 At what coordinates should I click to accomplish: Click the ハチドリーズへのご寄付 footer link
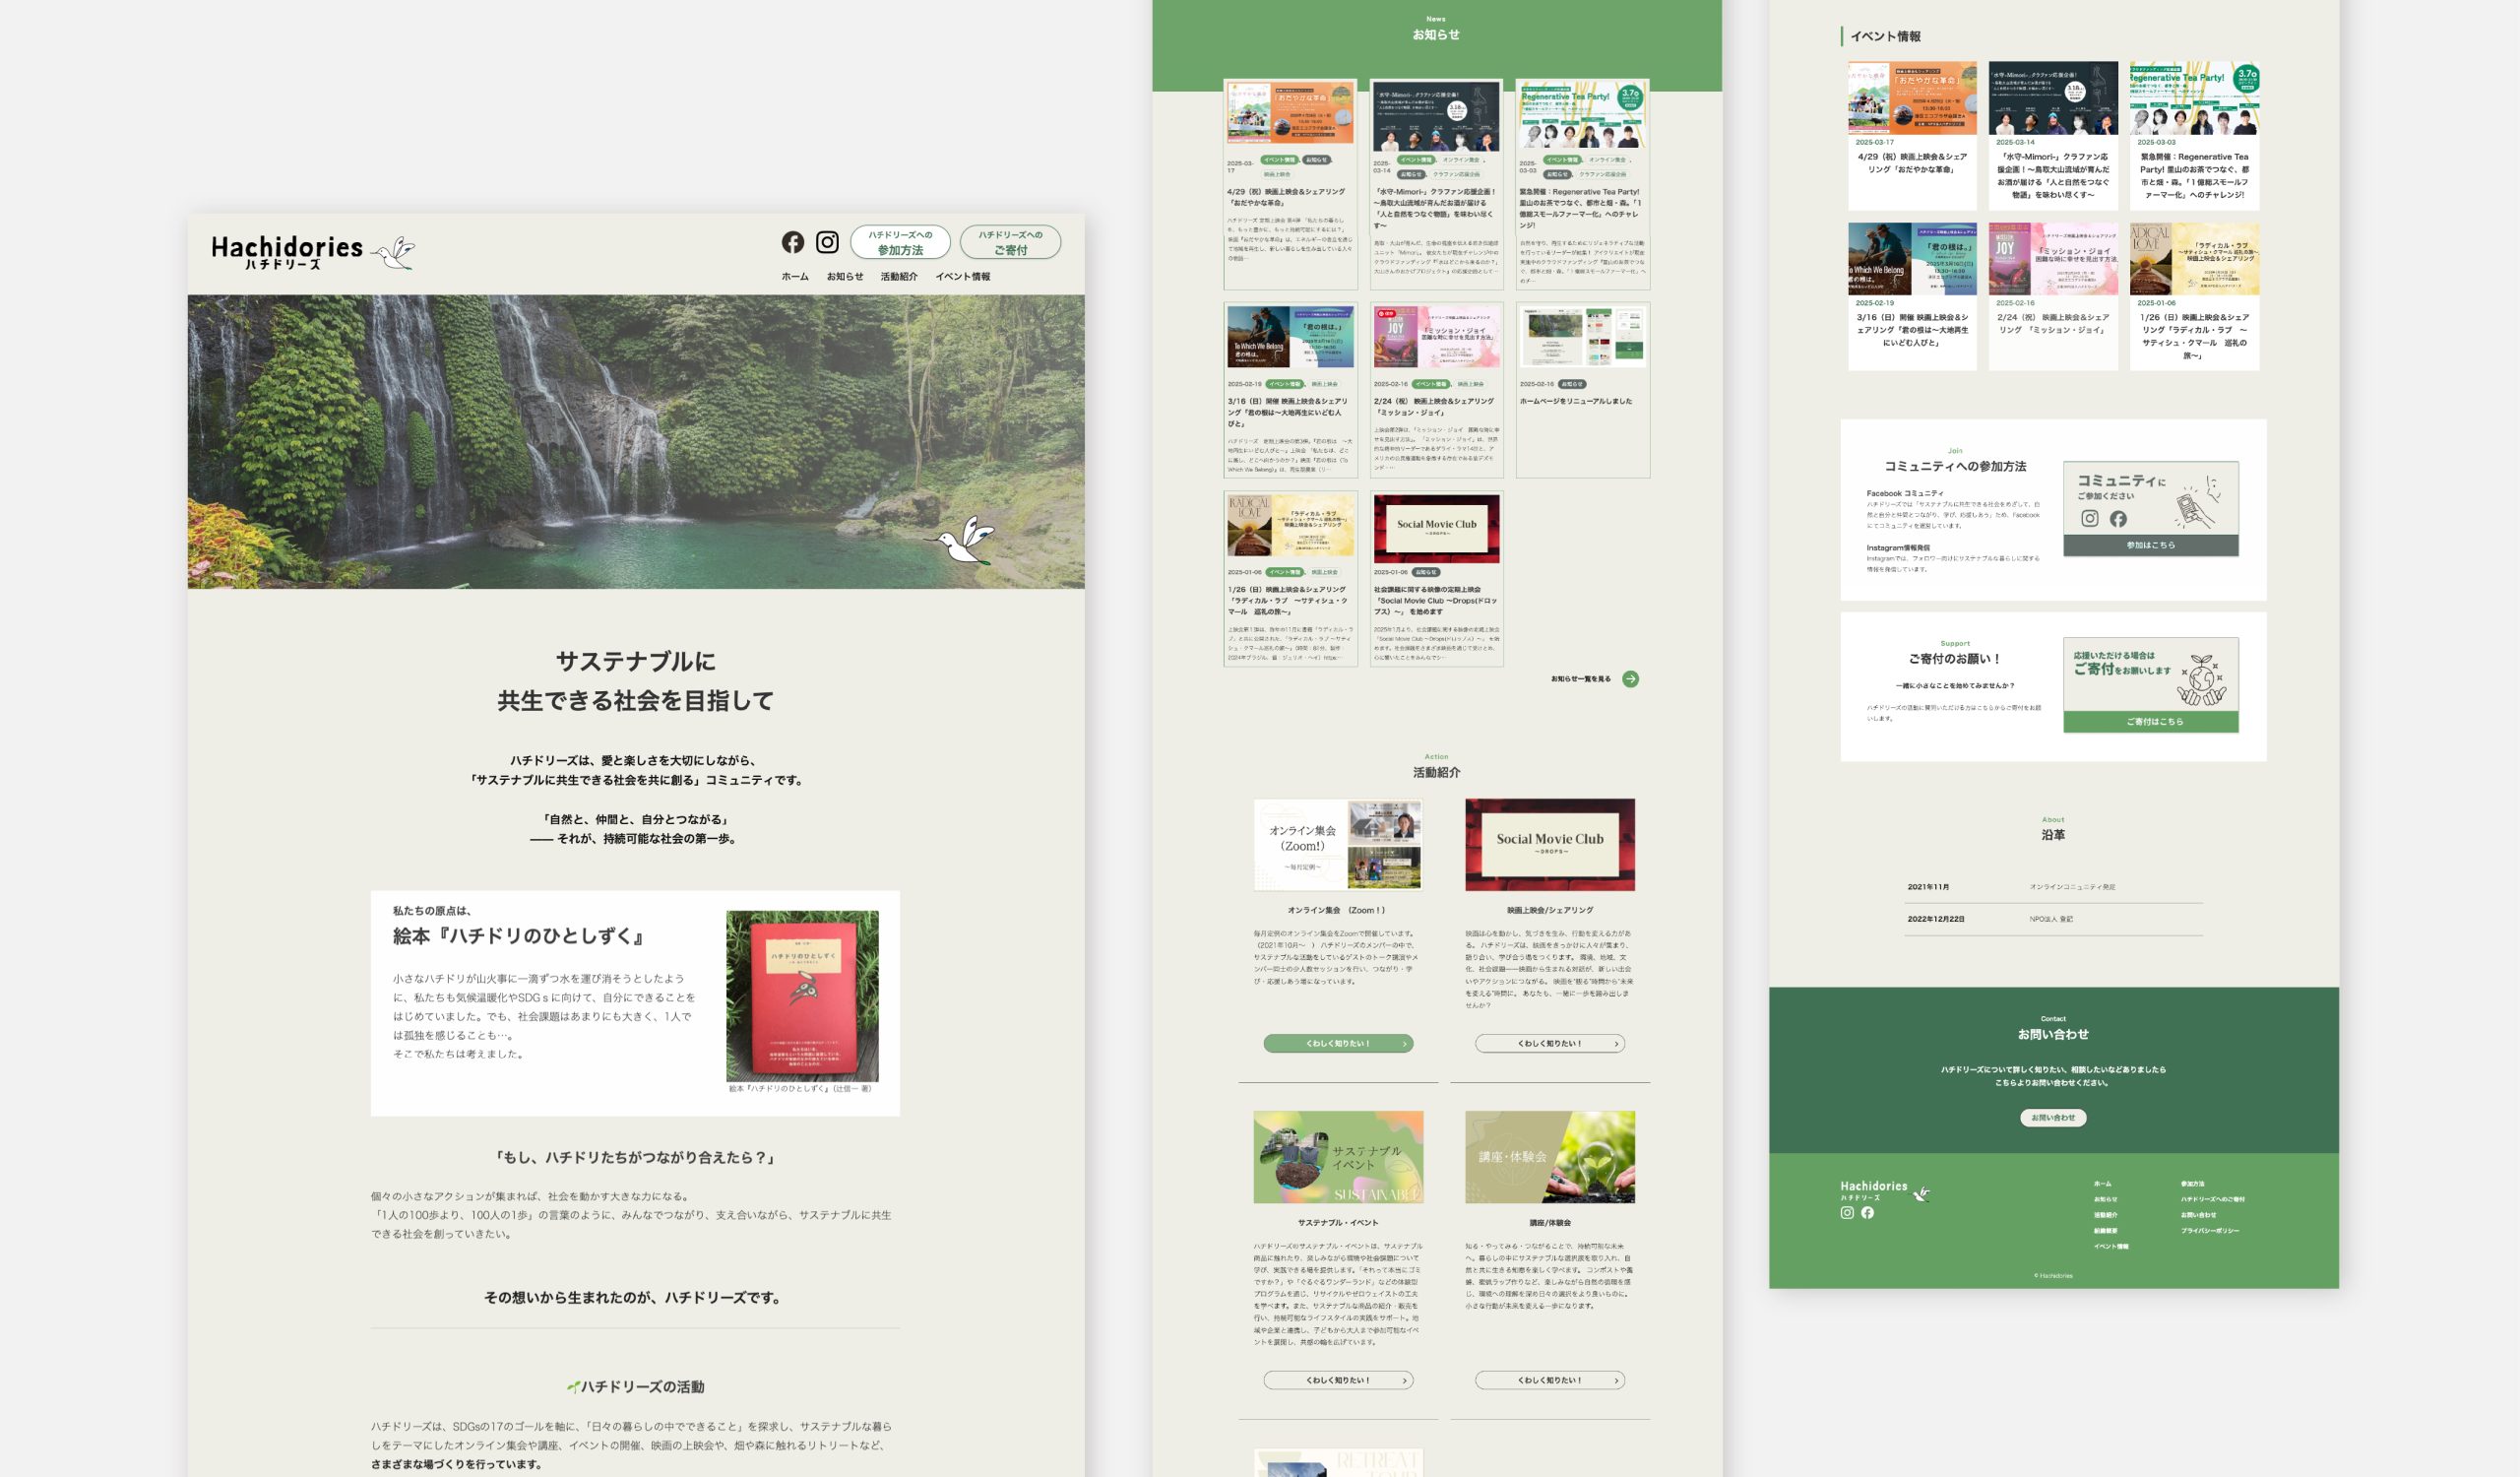[2212, 1199]
